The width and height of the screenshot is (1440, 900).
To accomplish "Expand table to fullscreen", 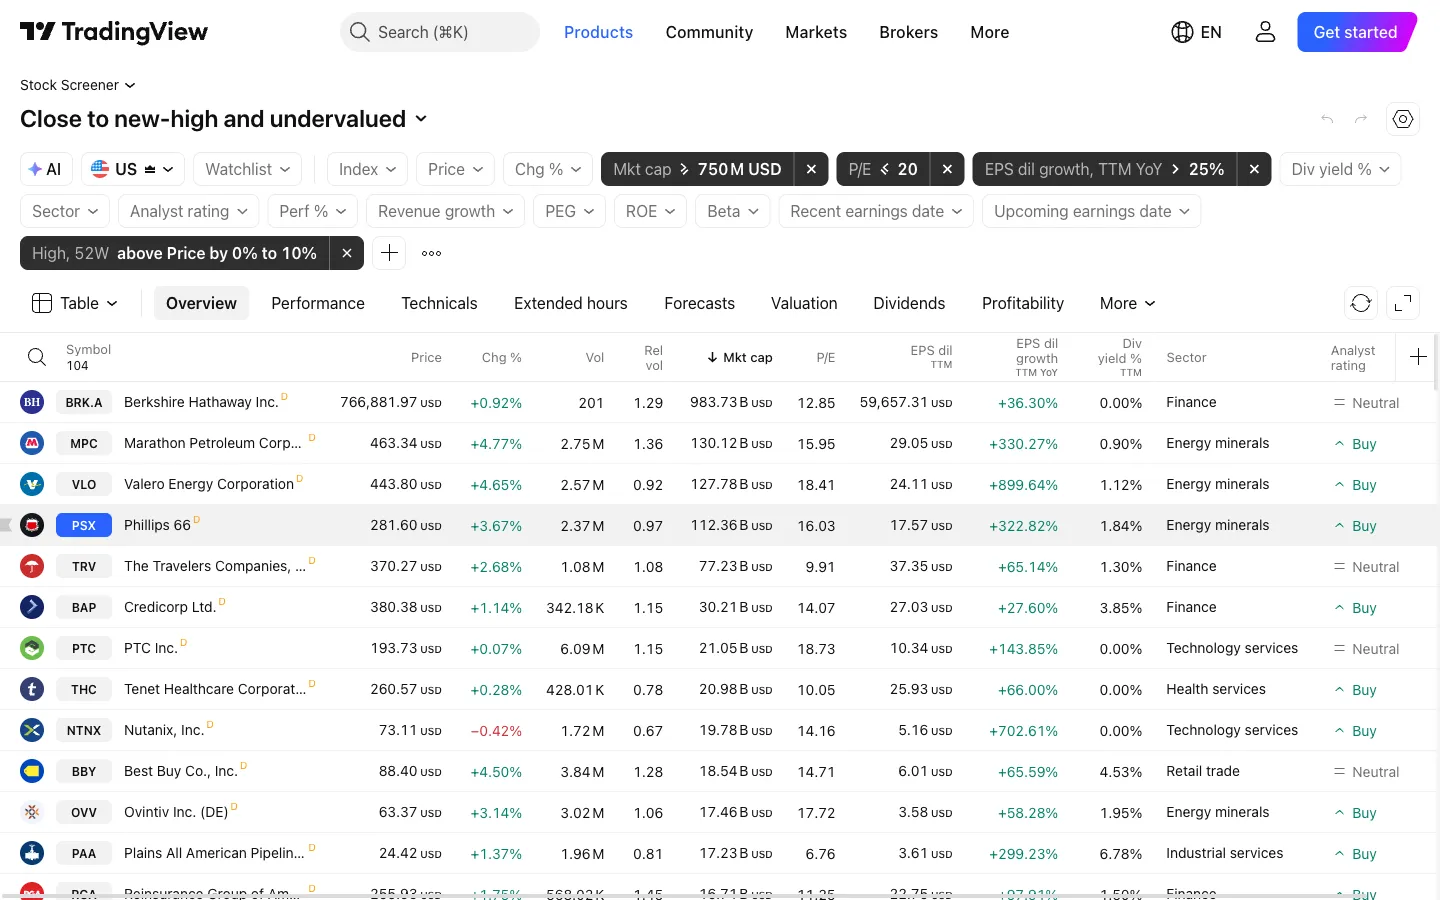I will tap(1403, 303).
